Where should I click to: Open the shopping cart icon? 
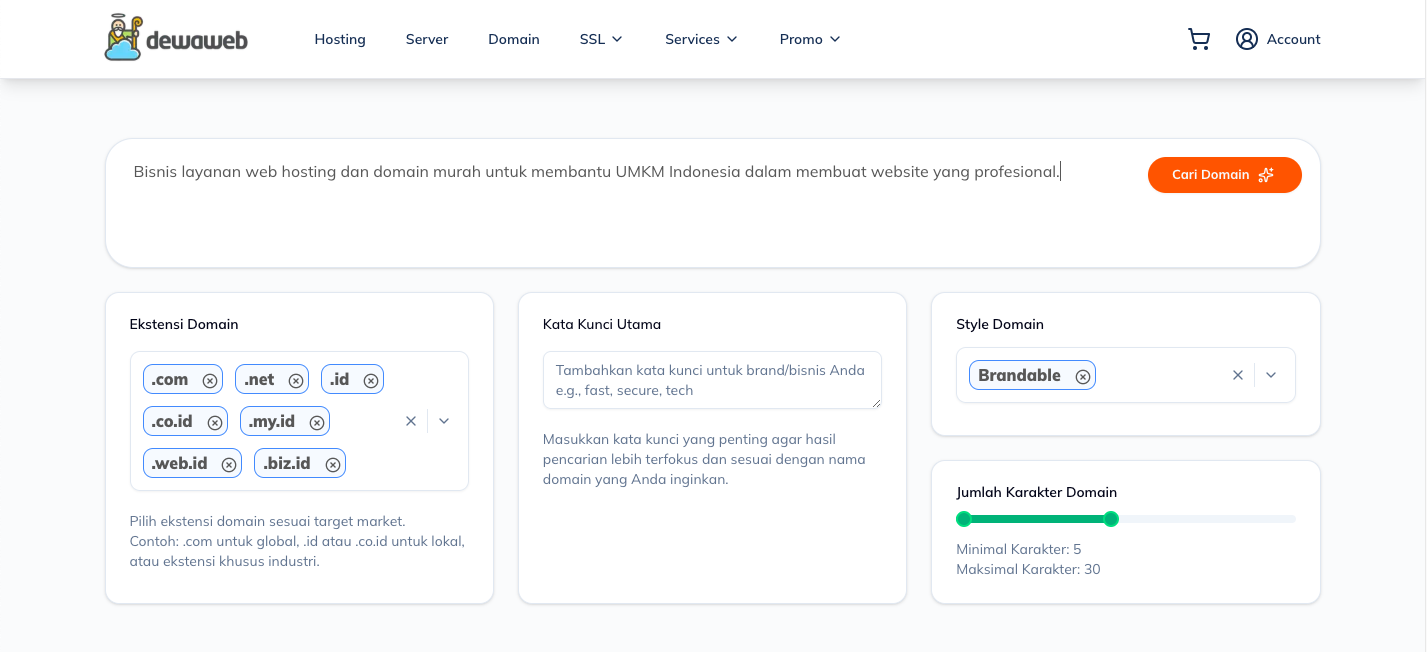pos(1199,39)
